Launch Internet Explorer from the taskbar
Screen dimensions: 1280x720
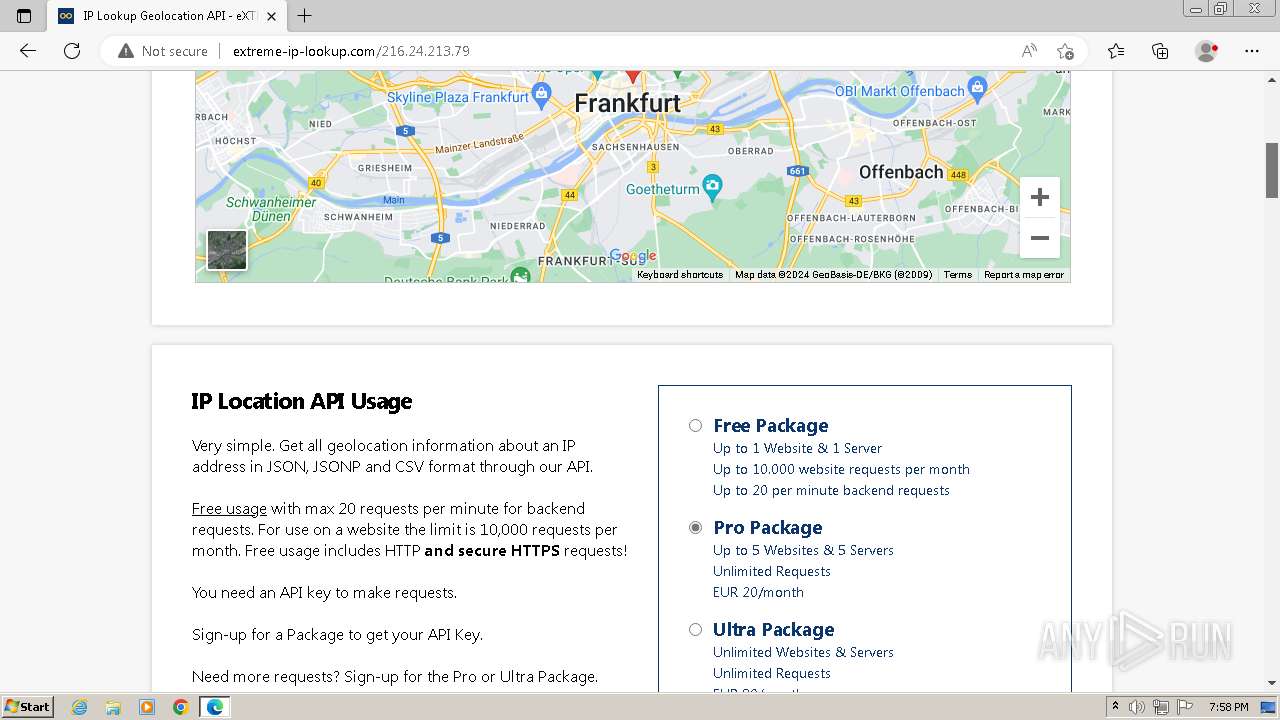point(80,707)
